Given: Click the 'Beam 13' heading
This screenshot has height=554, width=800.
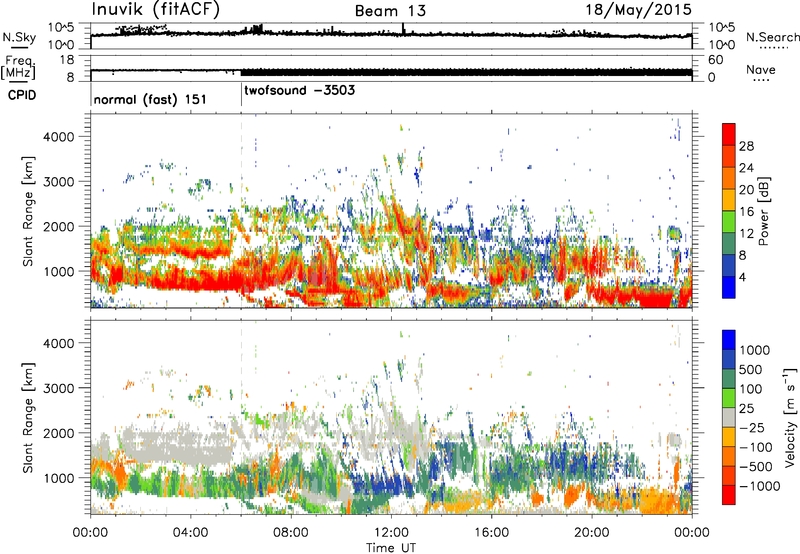Looking at the screenshot, I should click(390, 11).
